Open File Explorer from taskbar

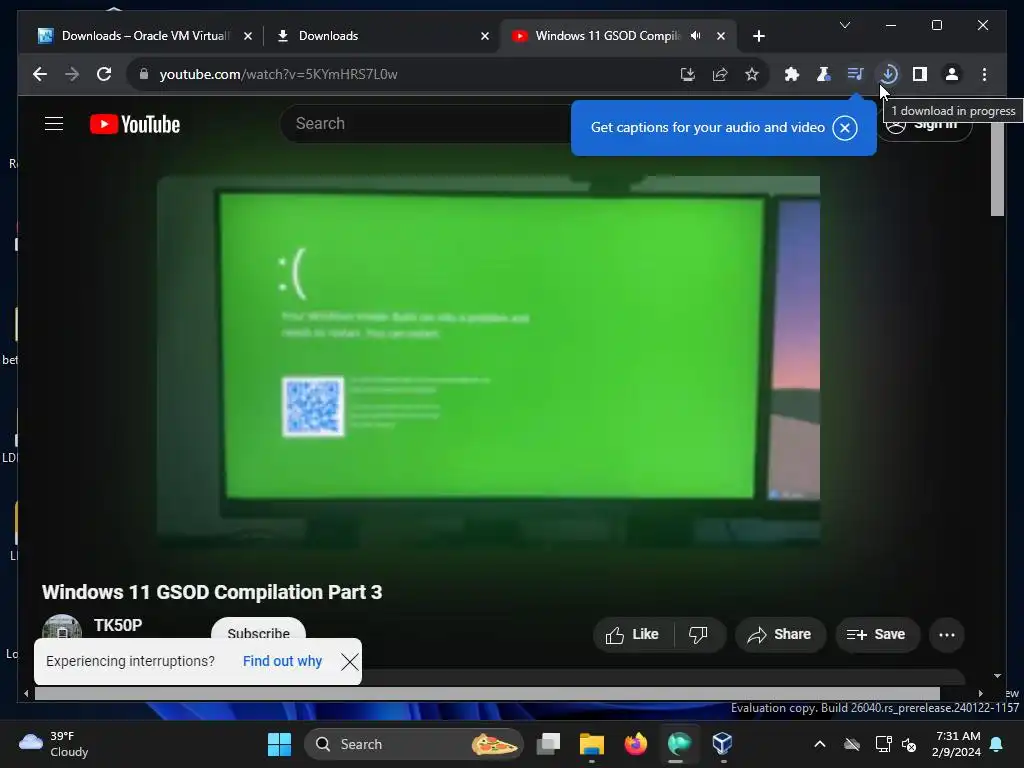coord(592,744)
